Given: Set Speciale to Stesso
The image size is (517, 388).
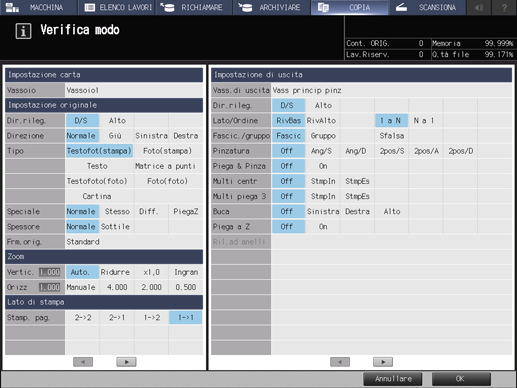Looking at the screenshot, I should pyautogui.click(x=117, y=211).
